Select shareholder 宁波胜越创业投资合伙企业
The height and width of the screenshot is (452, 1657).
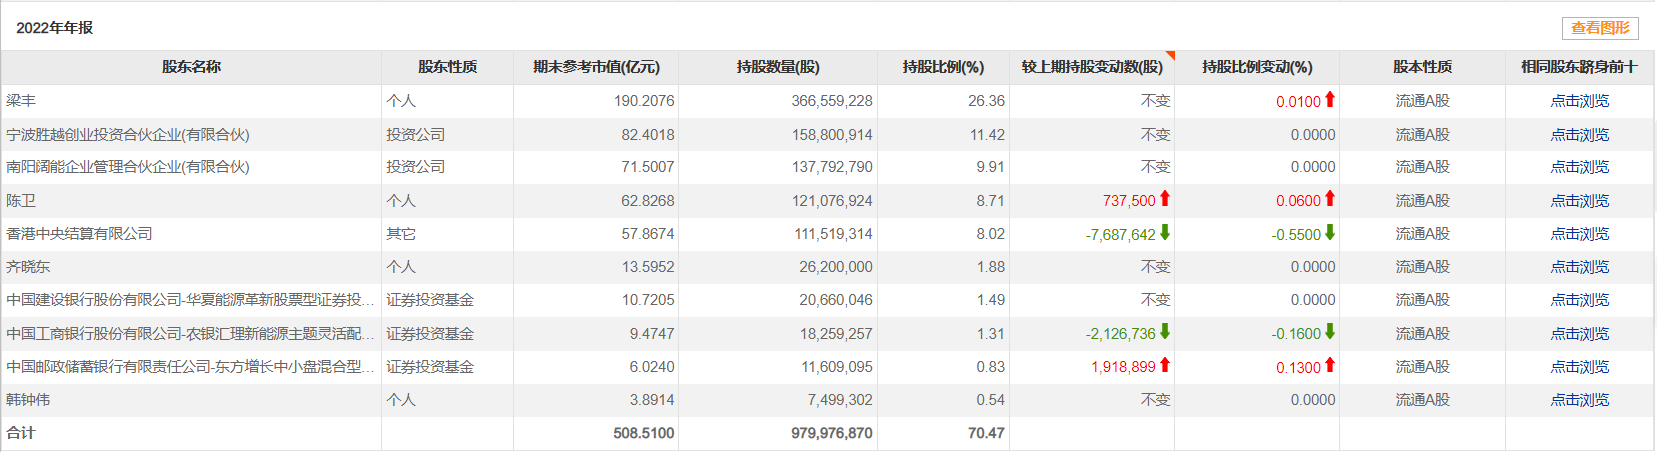pos(128,134)
